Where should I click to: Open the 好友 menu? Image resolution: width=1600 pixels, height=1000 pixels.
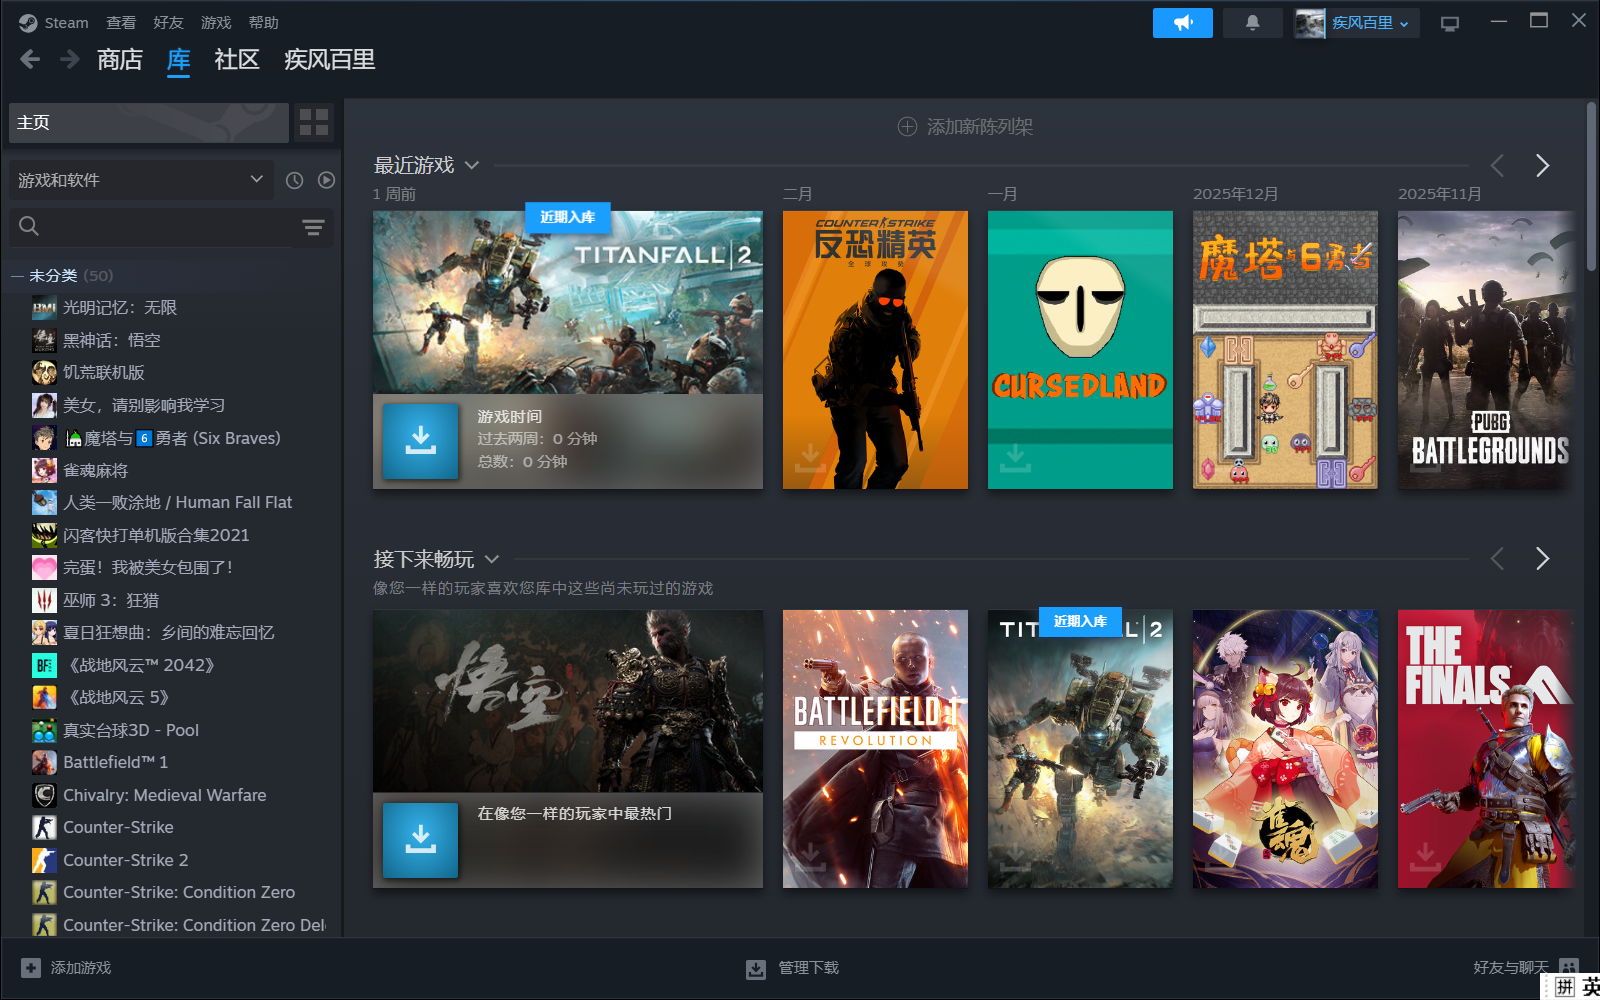coord(168,23)
